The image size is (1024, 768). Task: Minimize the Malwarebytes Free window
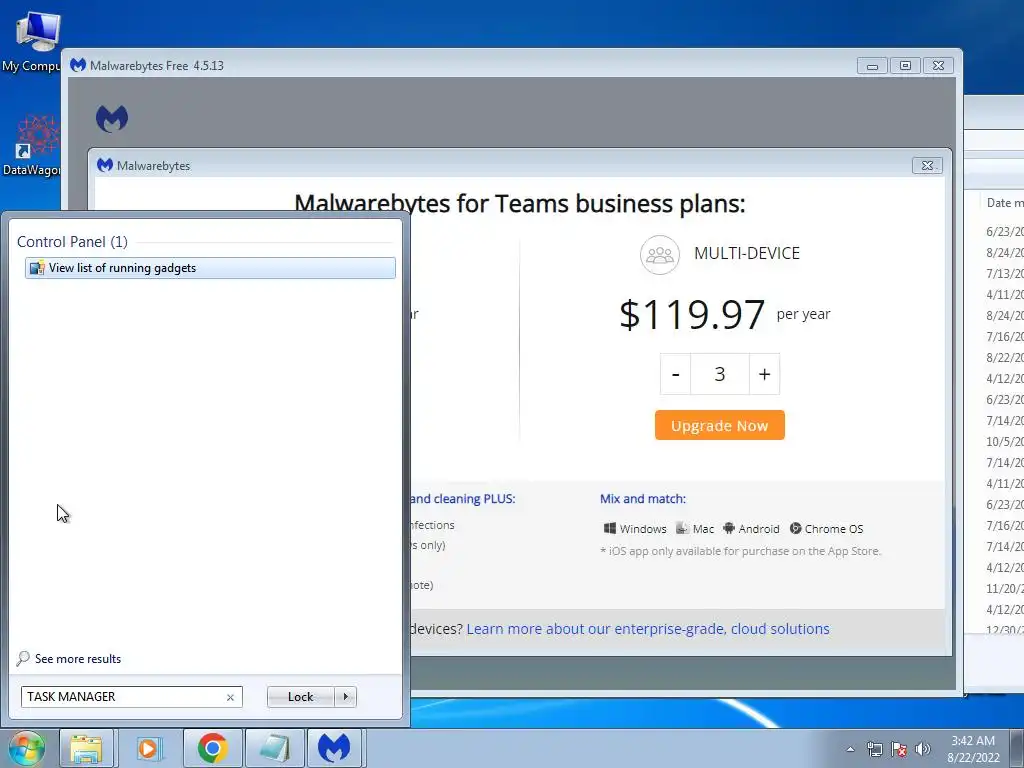[x=872, y=66]
